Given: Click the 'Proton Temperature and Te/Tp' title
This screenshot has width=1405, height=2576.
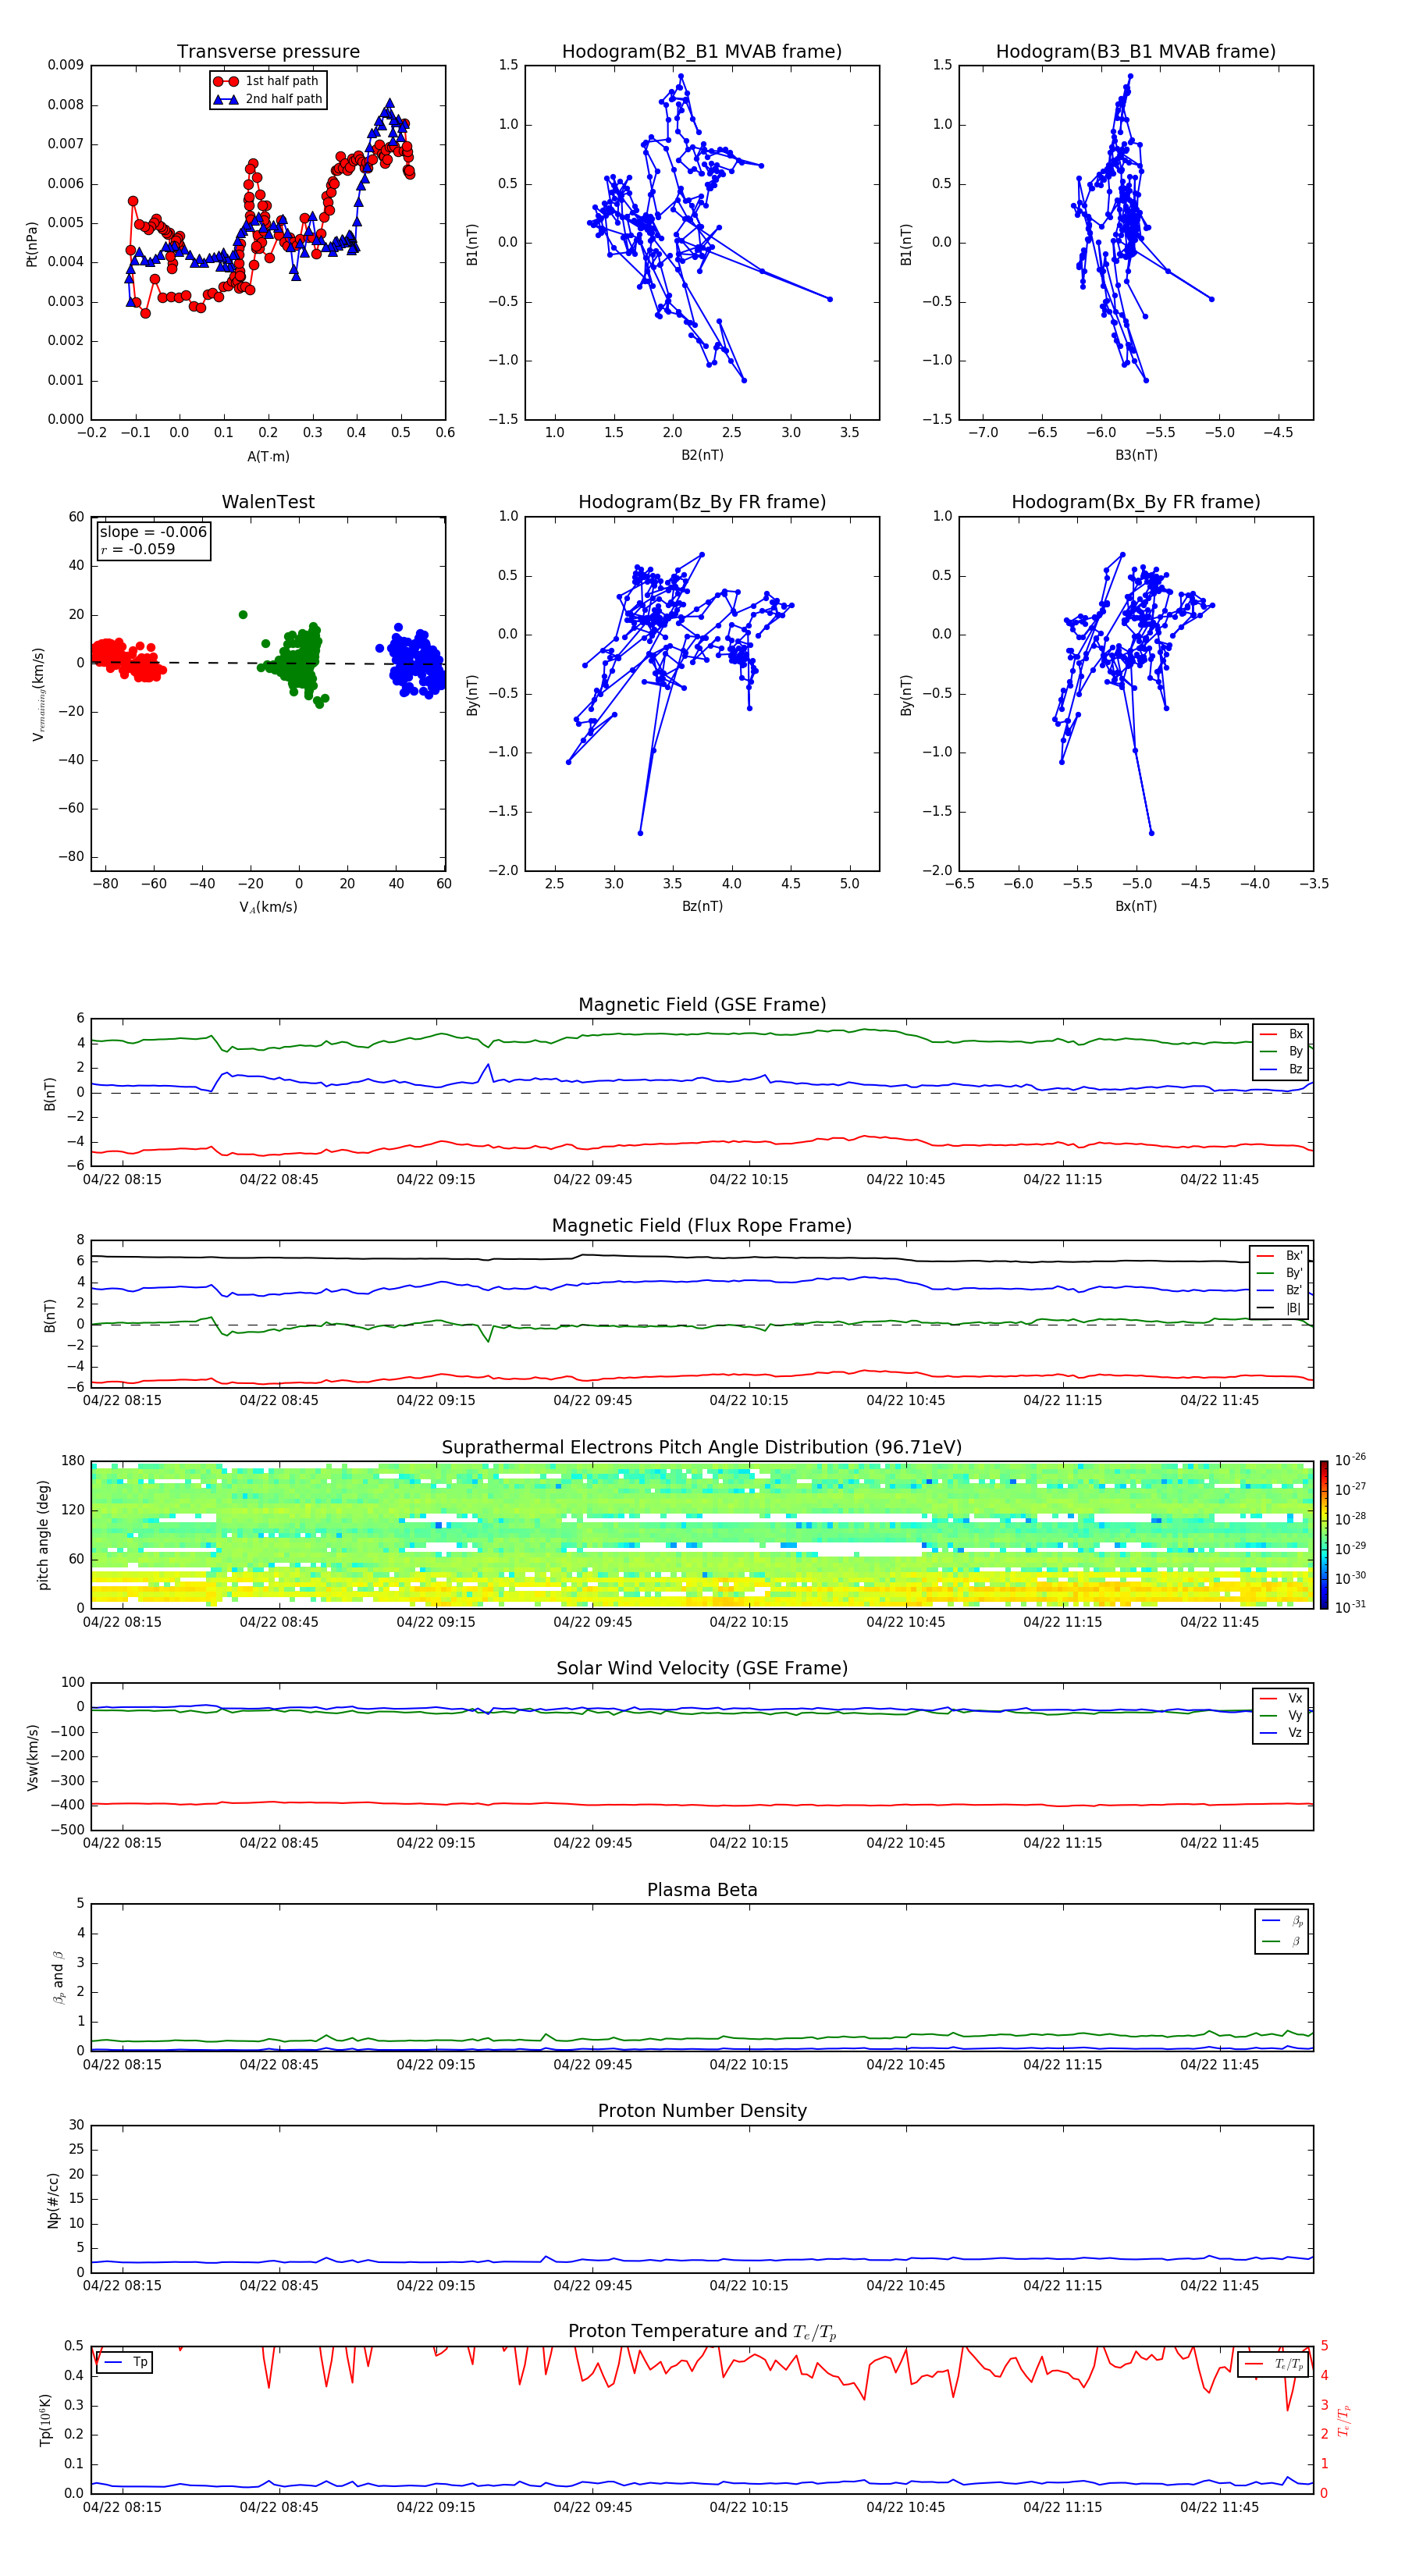Looking at the screenshot, I should pyautogui.click(x=702, y=2333).
